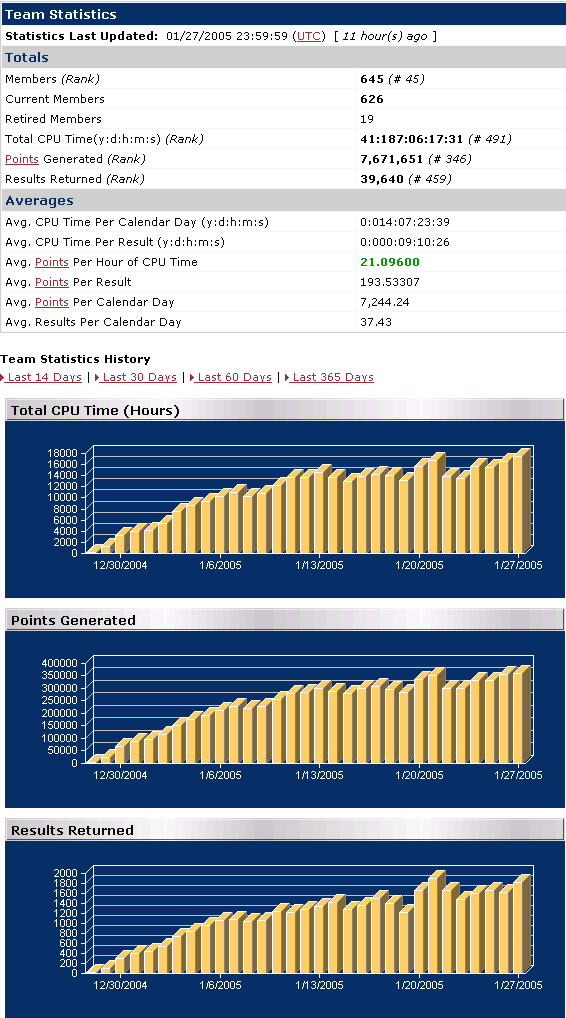Open the Last 14 Days history link
The height and width of the screenshot is (1018, 566).
(x=45, y=377)
